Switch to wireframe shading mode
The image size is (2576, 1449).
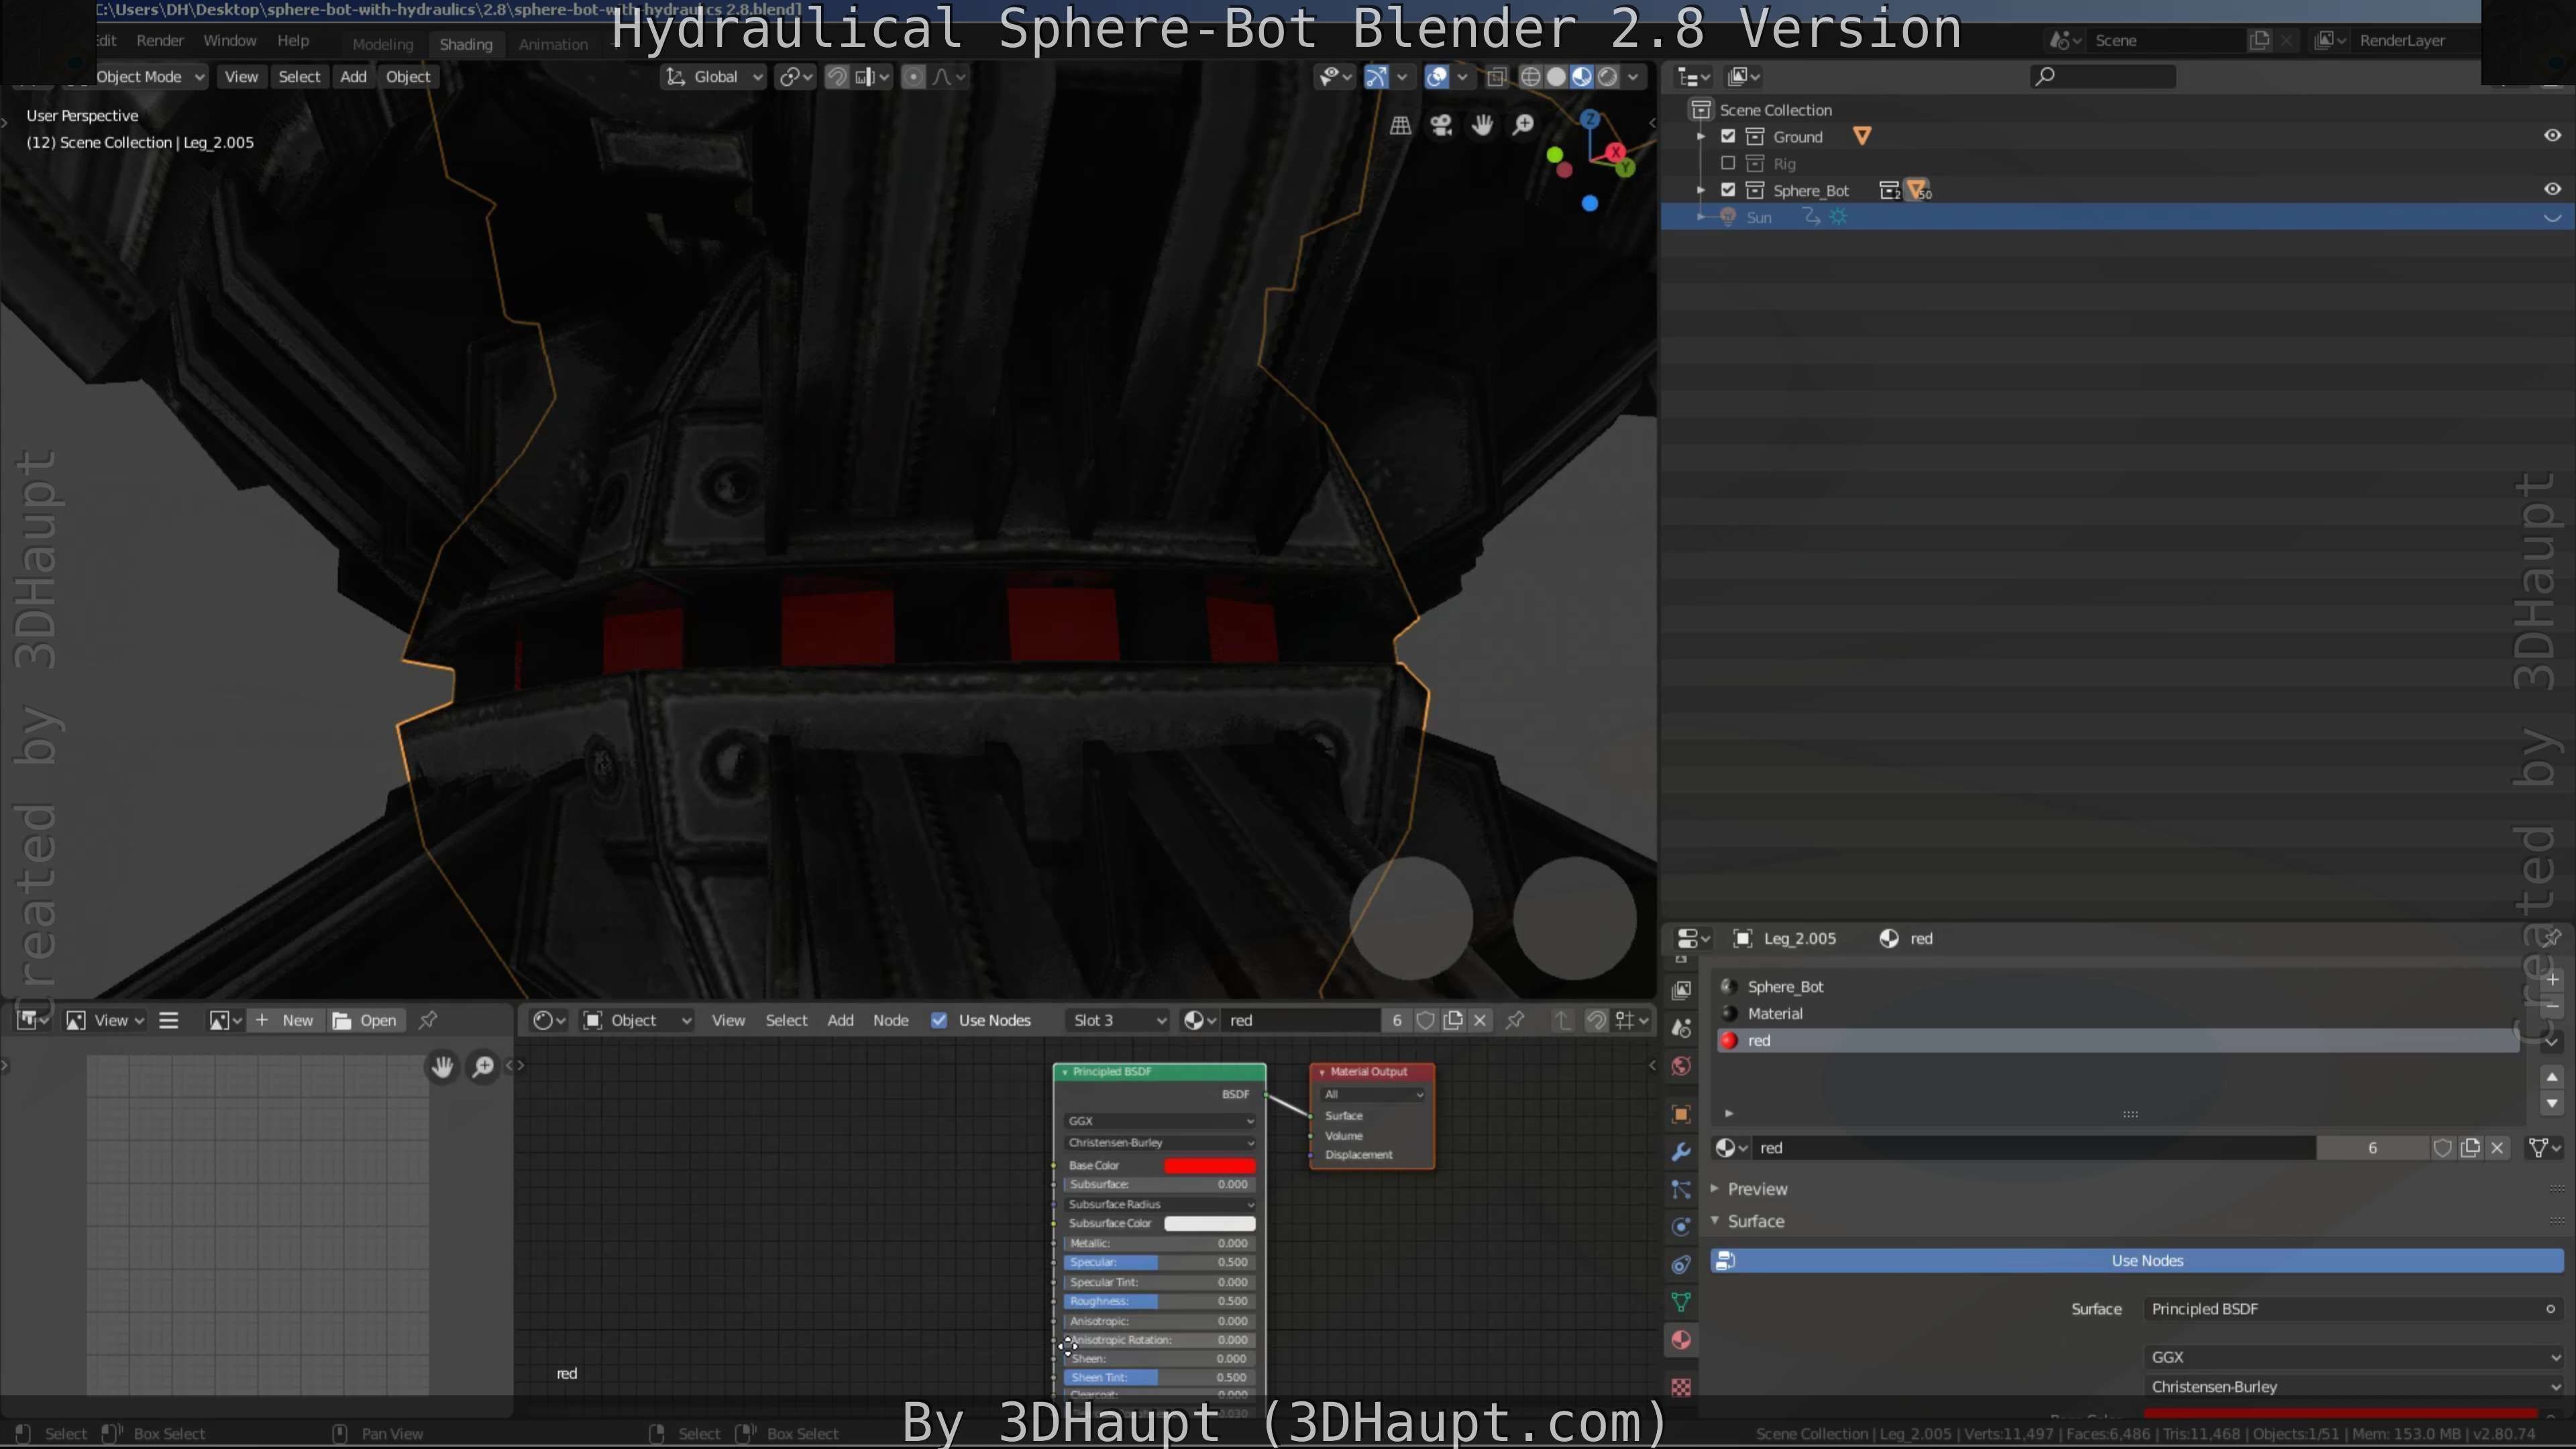click(1530, 77)
